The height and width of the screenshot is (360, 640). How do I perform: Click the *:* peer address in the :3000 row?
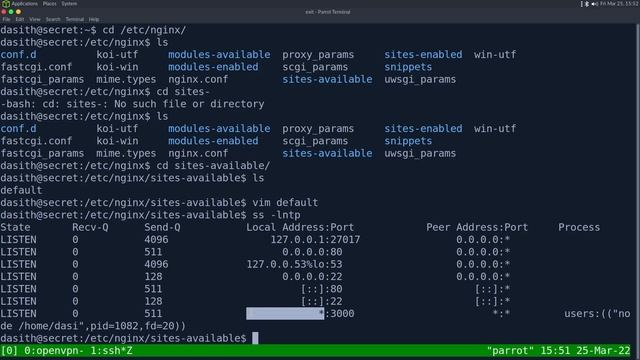(501, 313)
